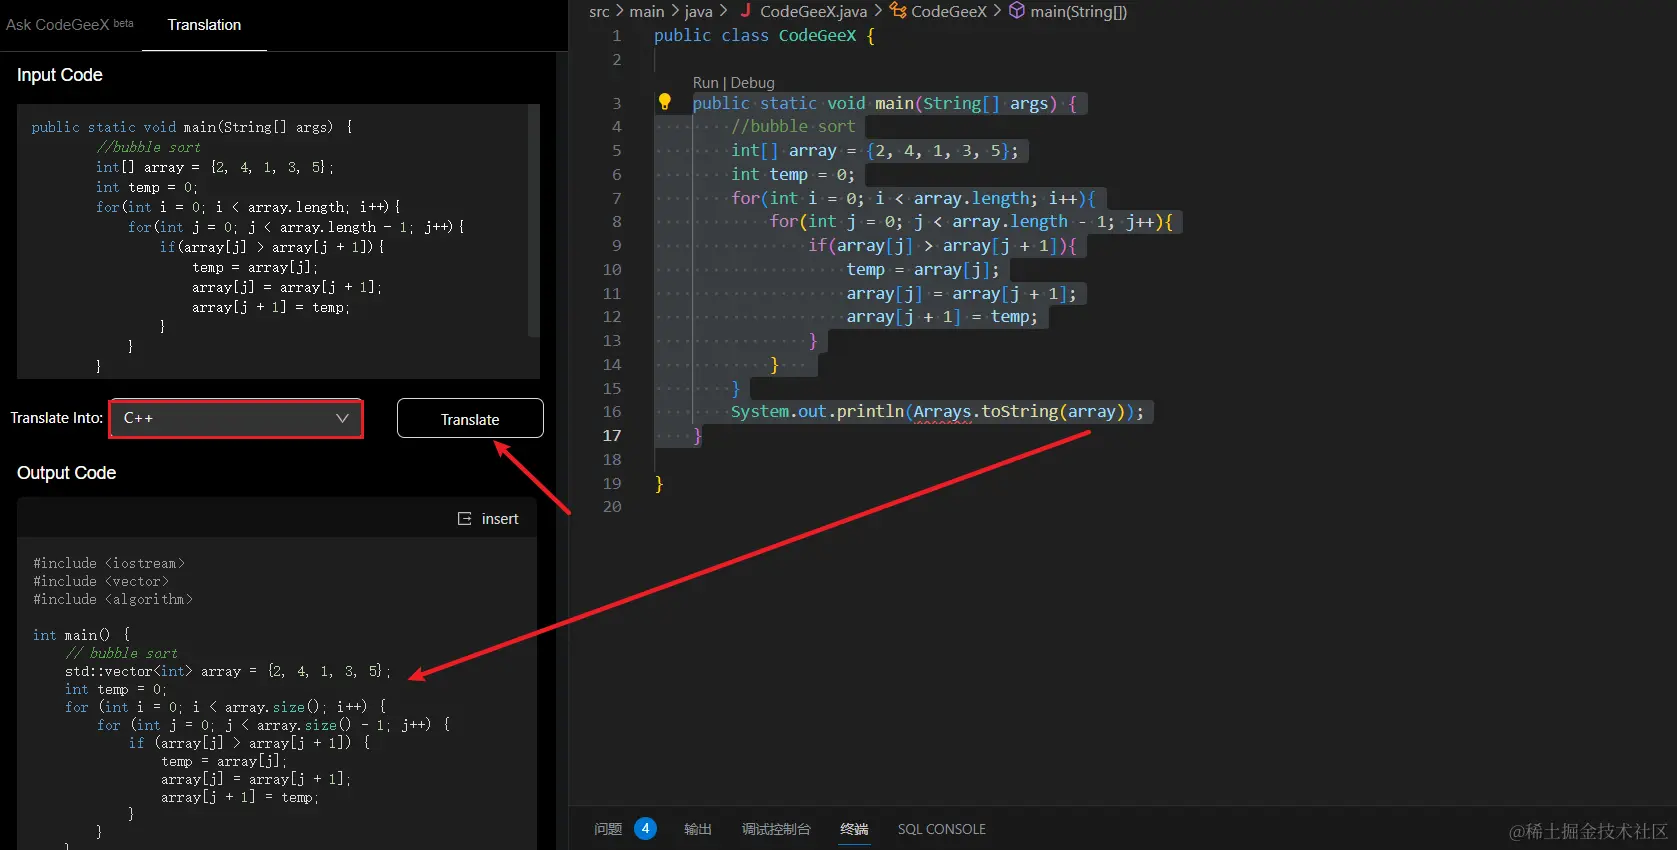Click the class symbol icon before CodeGeeX breadcrumb

[x=898, y=11]
